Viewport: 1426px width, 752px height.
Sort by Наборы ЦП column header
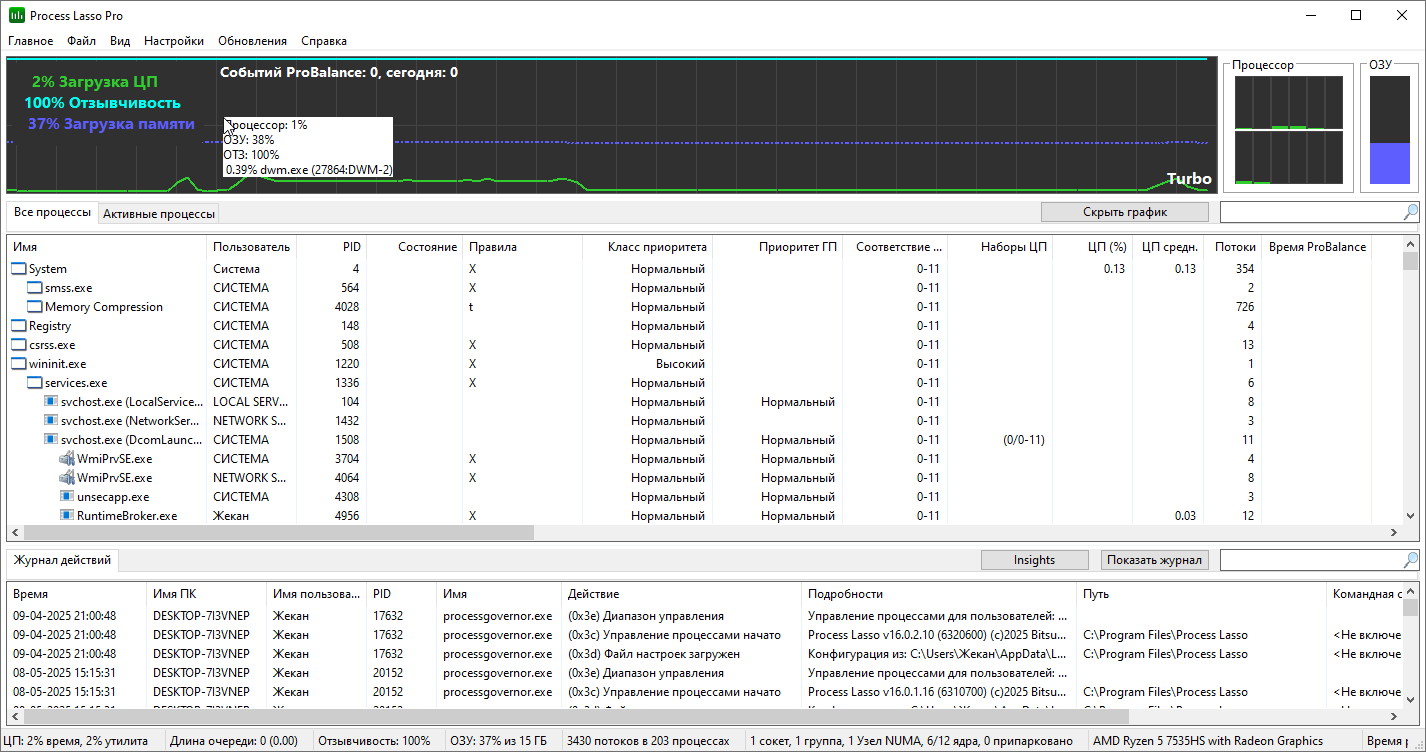tap(999, 247)
